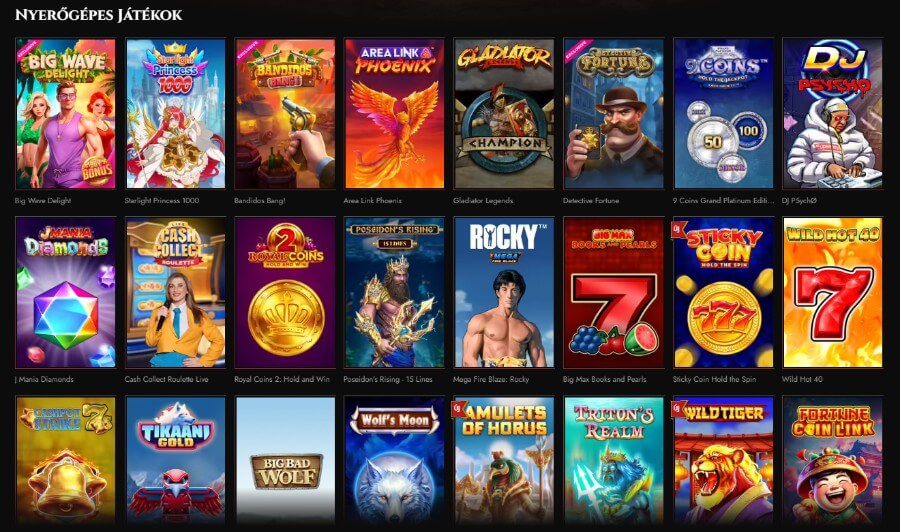Open the Tikaani Gold game tile

pyautogui.click(x=175, y=459)
